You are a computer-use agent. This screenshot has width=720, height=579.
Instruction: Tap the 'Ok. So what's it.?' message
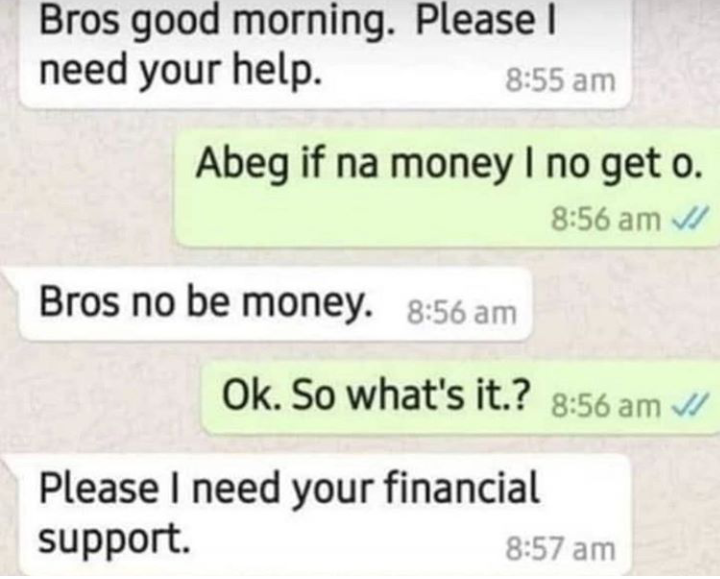pyautogui.click(x=461, y=398)
